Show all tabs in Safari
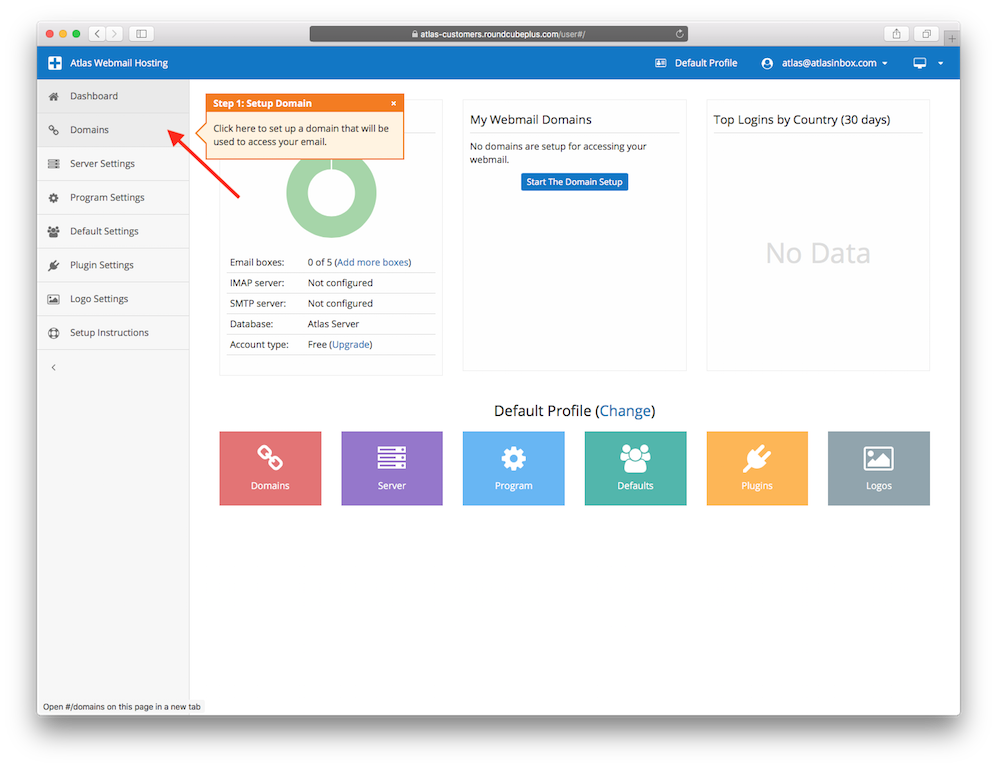 pyautogui.click(x=926, y=34)
